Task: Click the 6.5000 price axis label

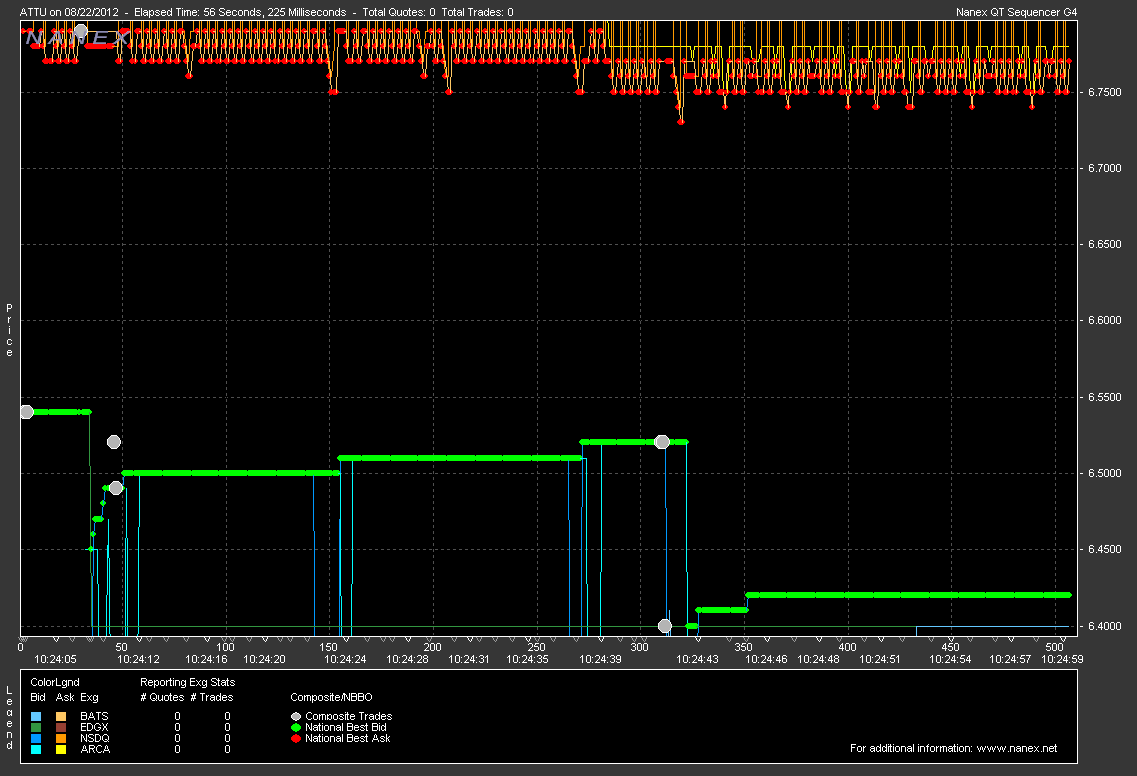Action: 1104,474
